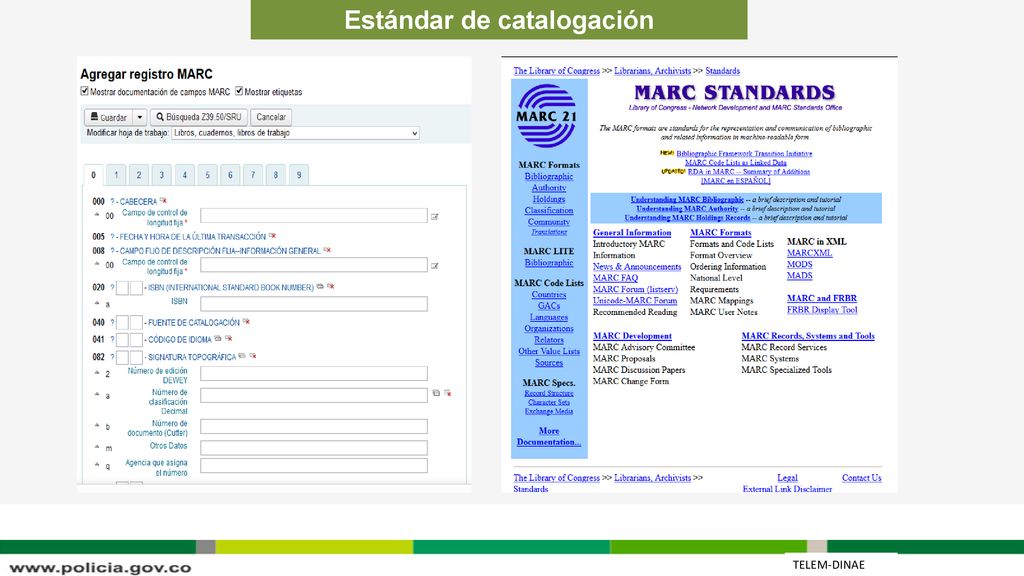
Task: Click the Otros Datos input field
Action: tap(313, 447)
